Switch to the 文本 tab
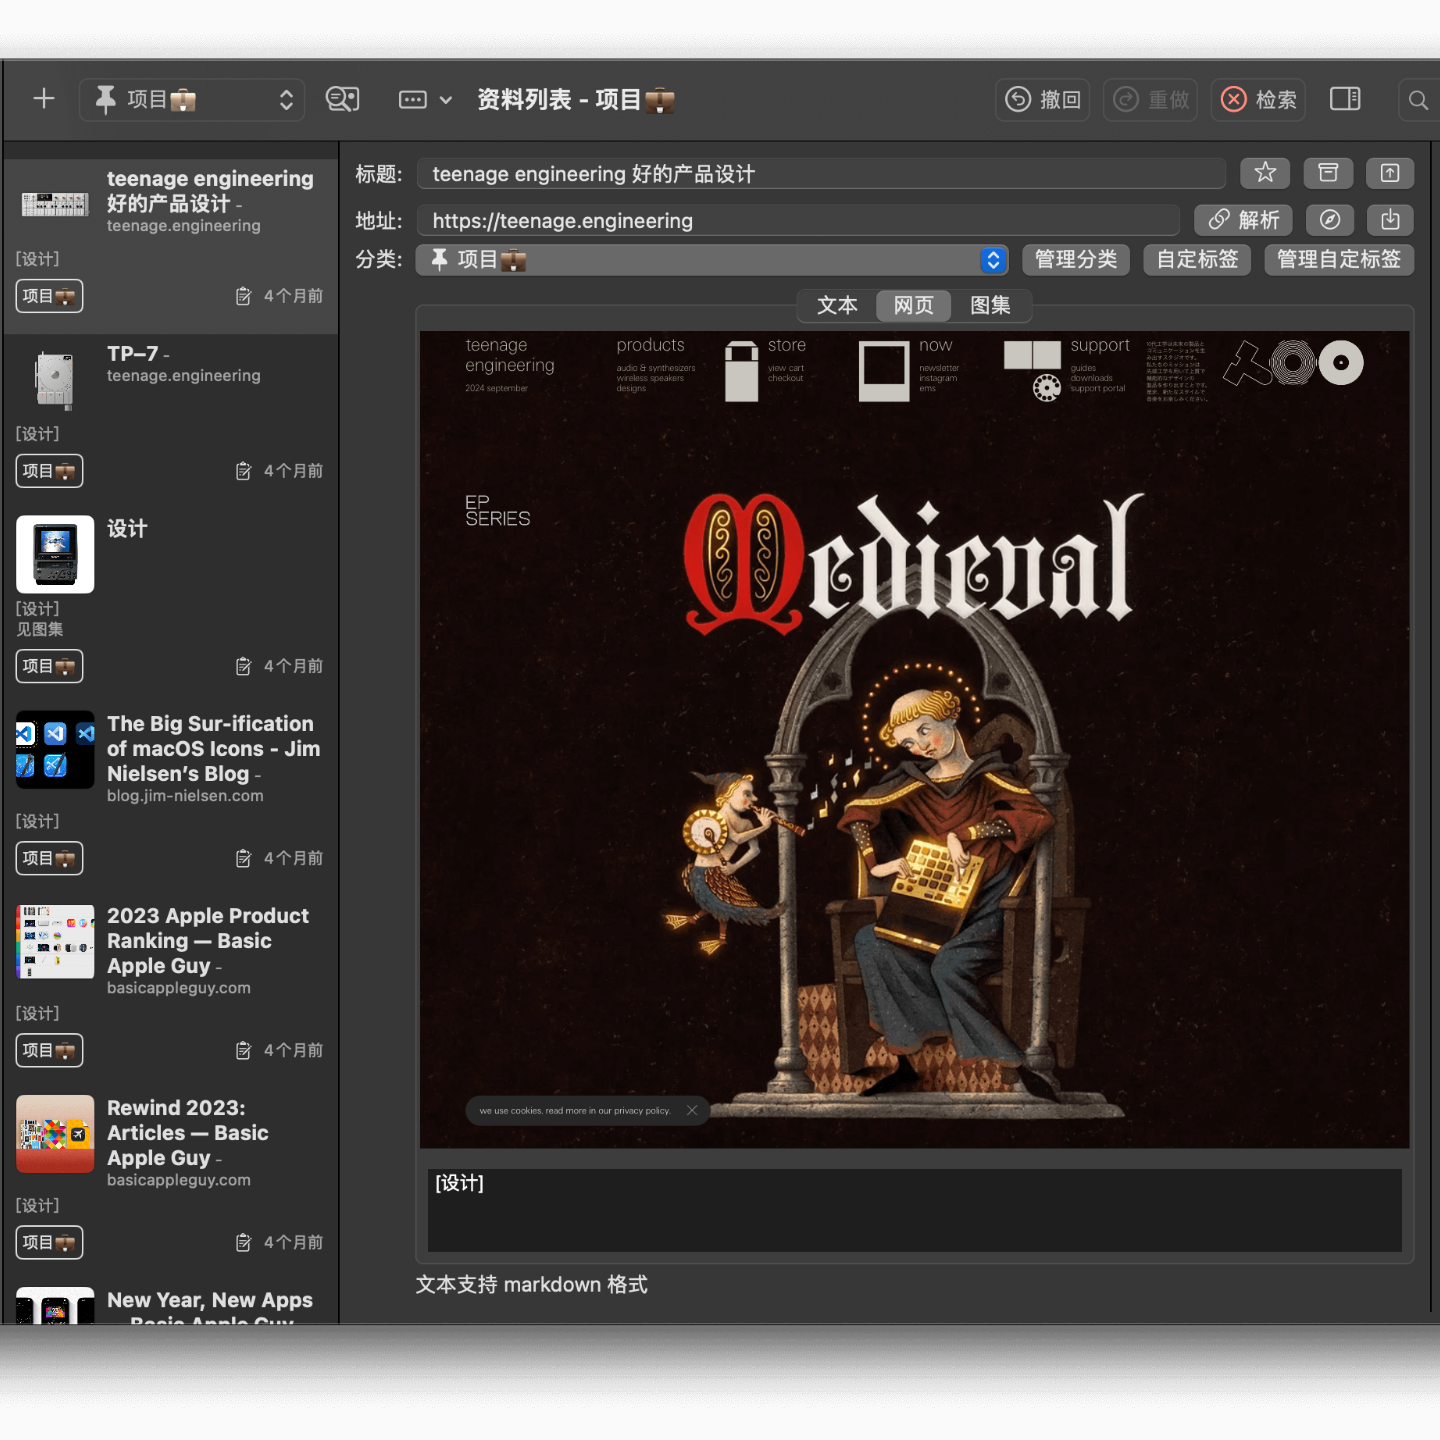Image resolution: width=1440 pixels, height=1440 pixels. [x=837, y=305]
